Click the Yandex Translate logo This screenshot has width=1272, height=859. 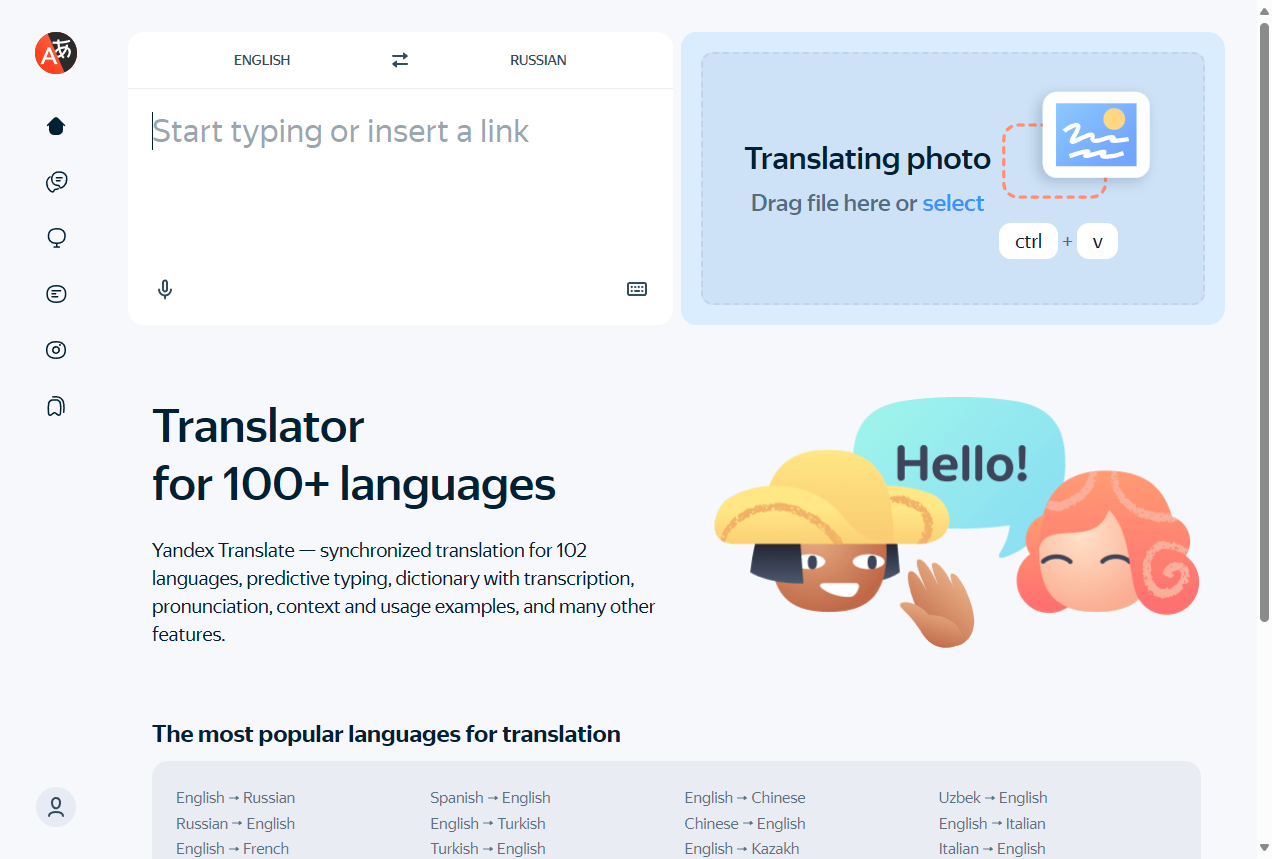click(x=55, y=54)
